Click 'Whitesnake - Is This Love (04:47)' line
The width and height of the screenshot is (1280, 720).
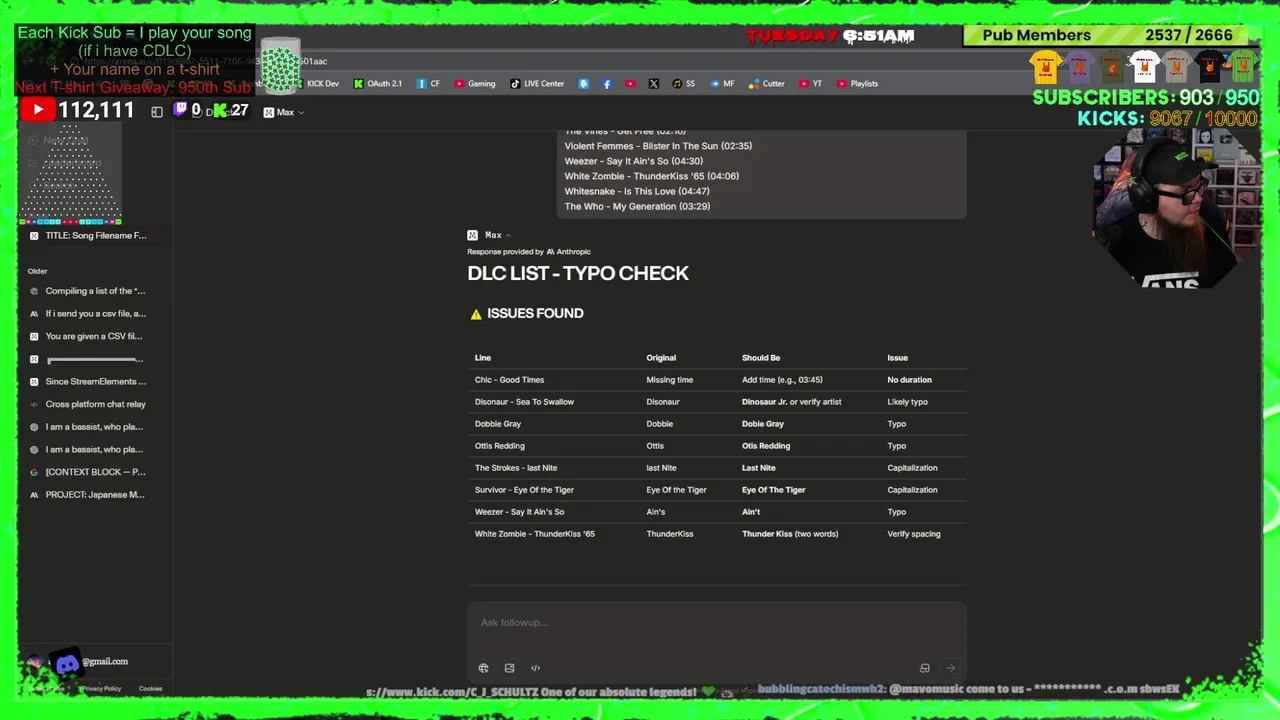(x=637, y=191)
